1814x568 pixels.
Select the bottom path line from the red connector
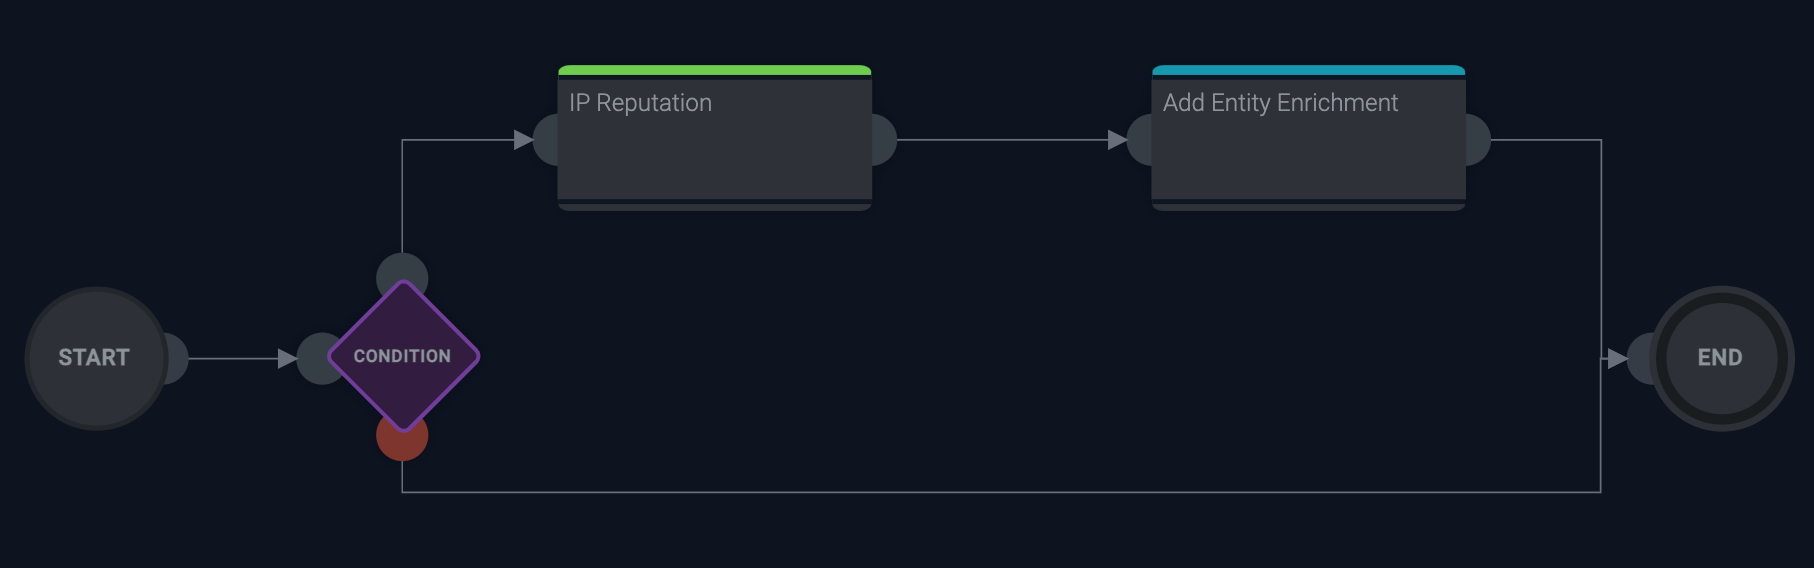click(x=1000, y=492)
